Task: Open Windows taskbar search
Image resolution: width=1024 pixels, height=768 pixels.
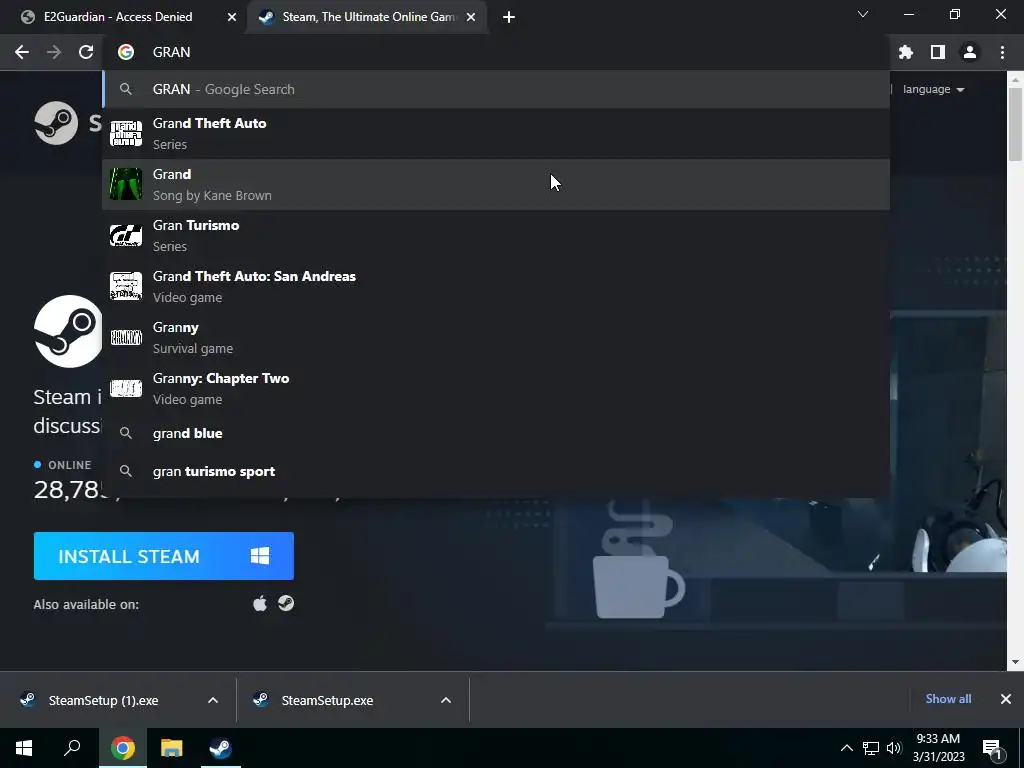Action: tap(72, 748)
